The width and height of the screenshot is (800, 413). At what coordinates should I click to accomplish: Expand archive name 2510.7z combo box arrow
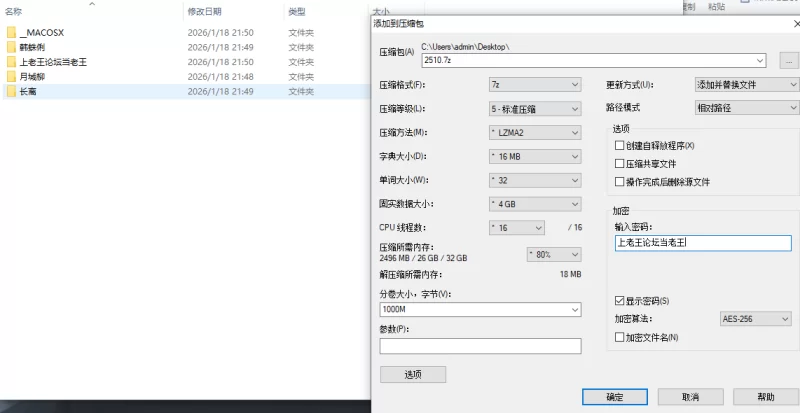tap(760, 60)
